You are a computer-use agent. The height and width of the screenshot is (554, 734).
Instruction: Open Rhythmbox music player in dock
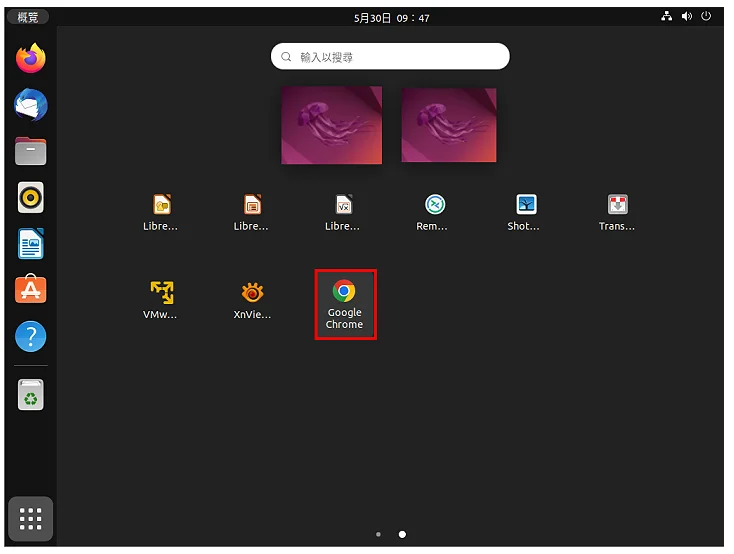pyautogui.click(x=30, y=197)
